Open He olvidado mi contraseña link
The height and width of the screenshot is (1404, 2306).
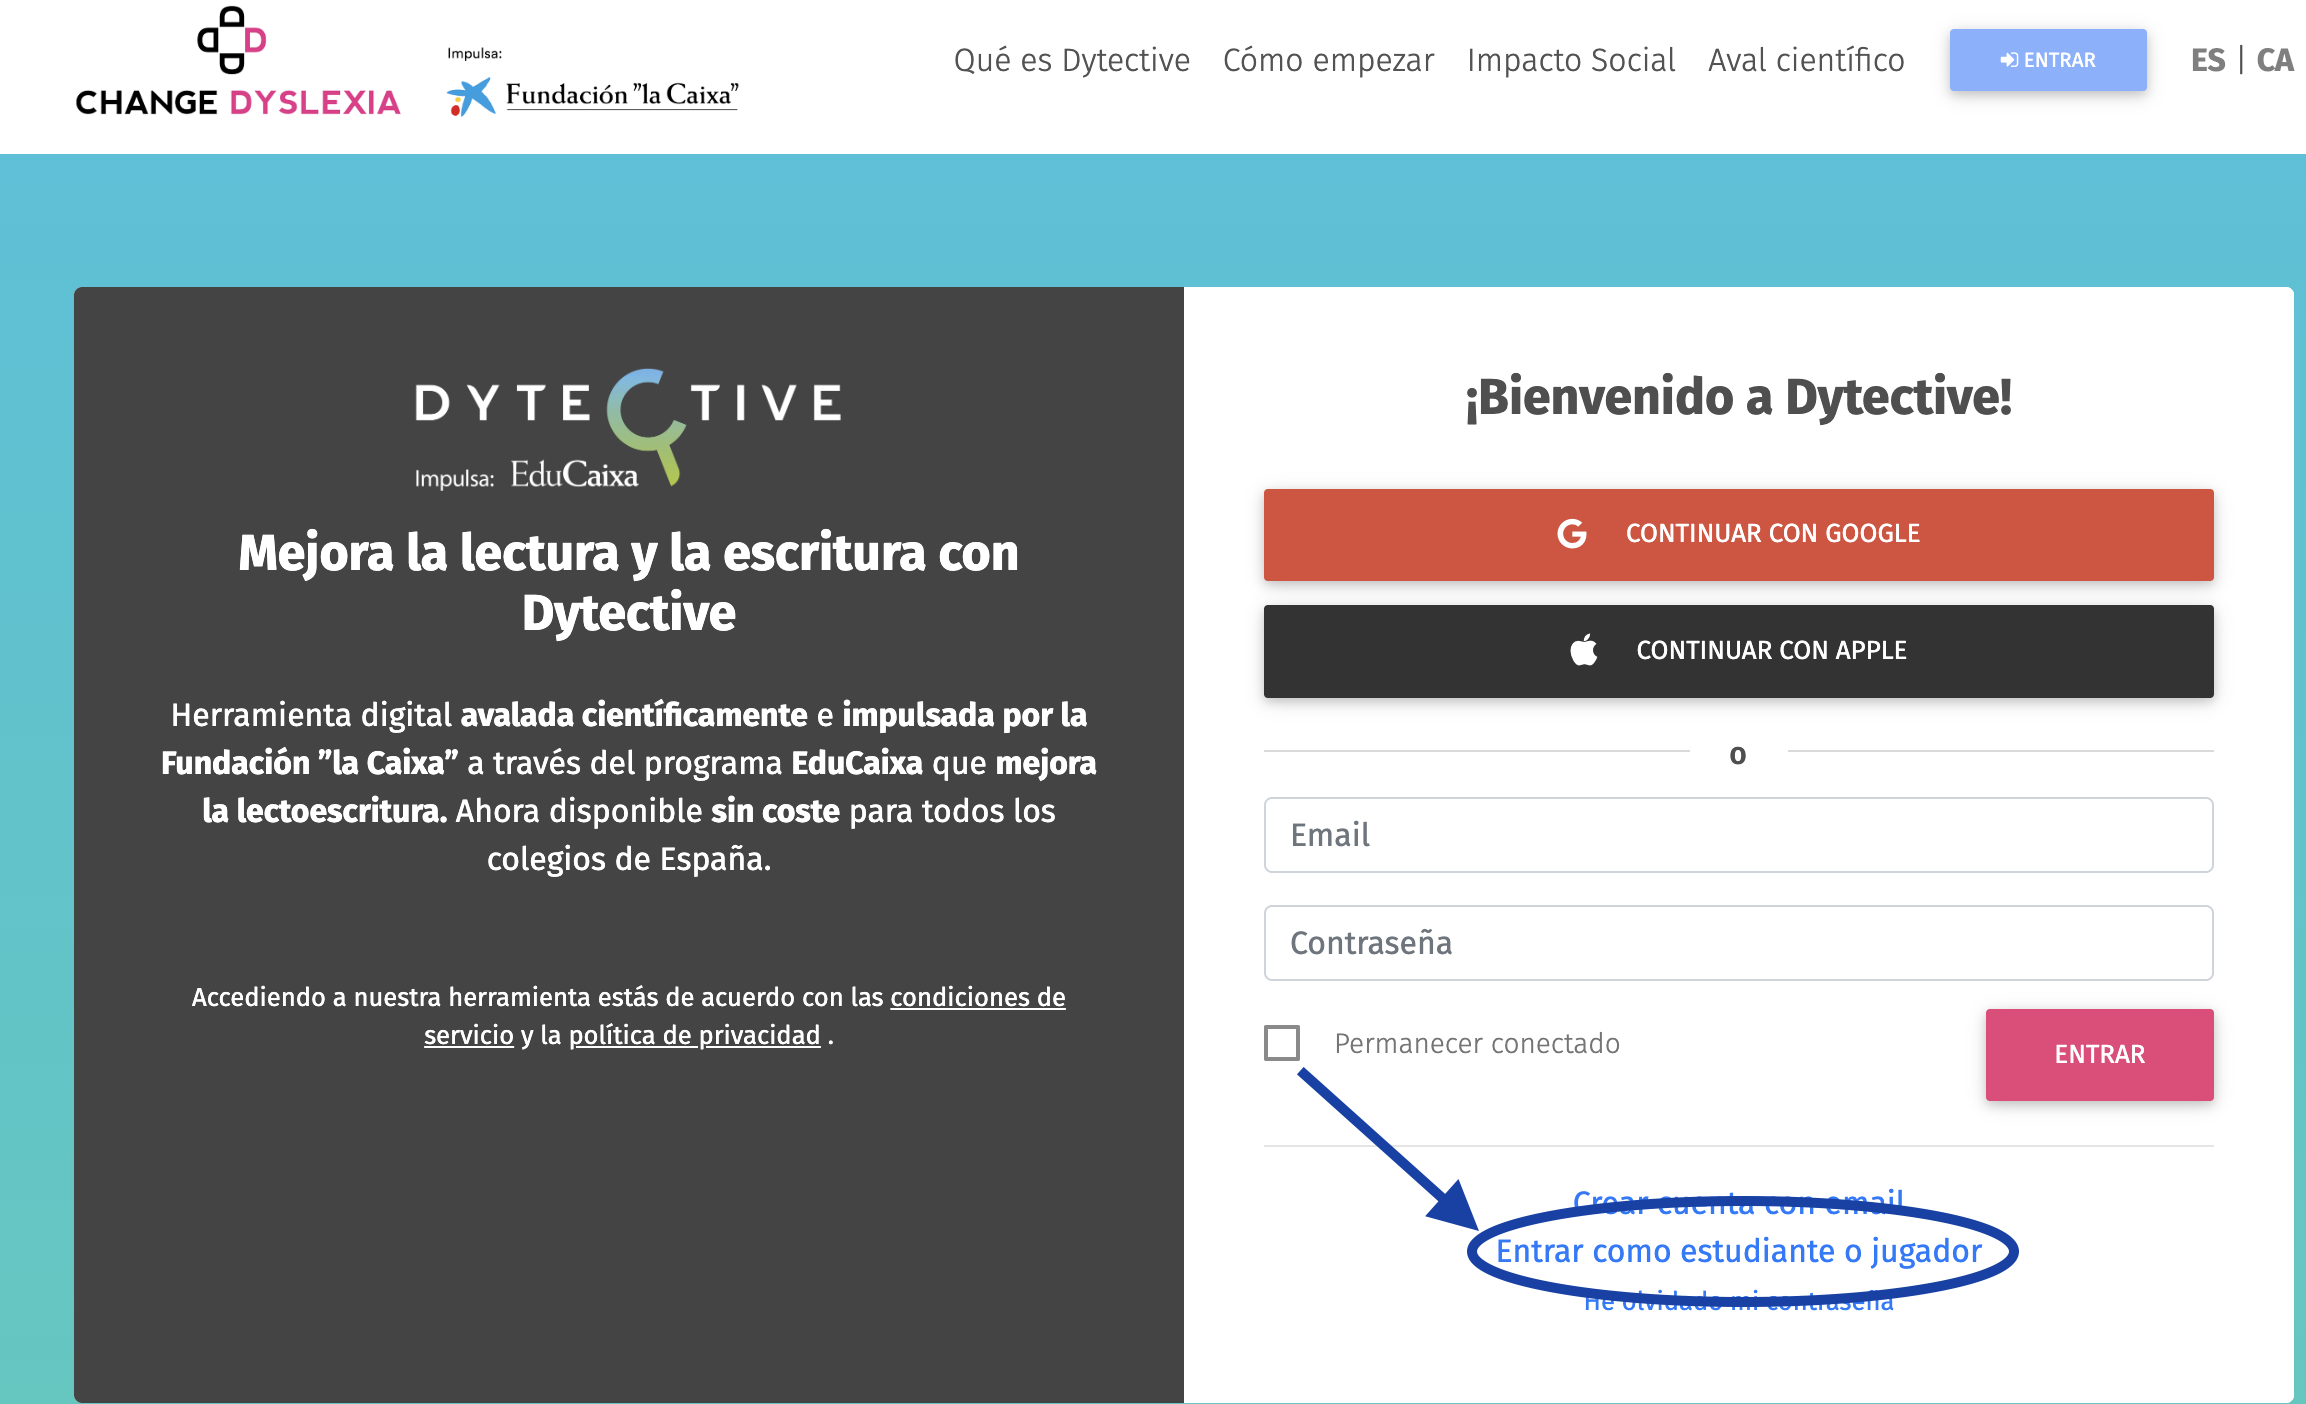tap(1739, 1300)
